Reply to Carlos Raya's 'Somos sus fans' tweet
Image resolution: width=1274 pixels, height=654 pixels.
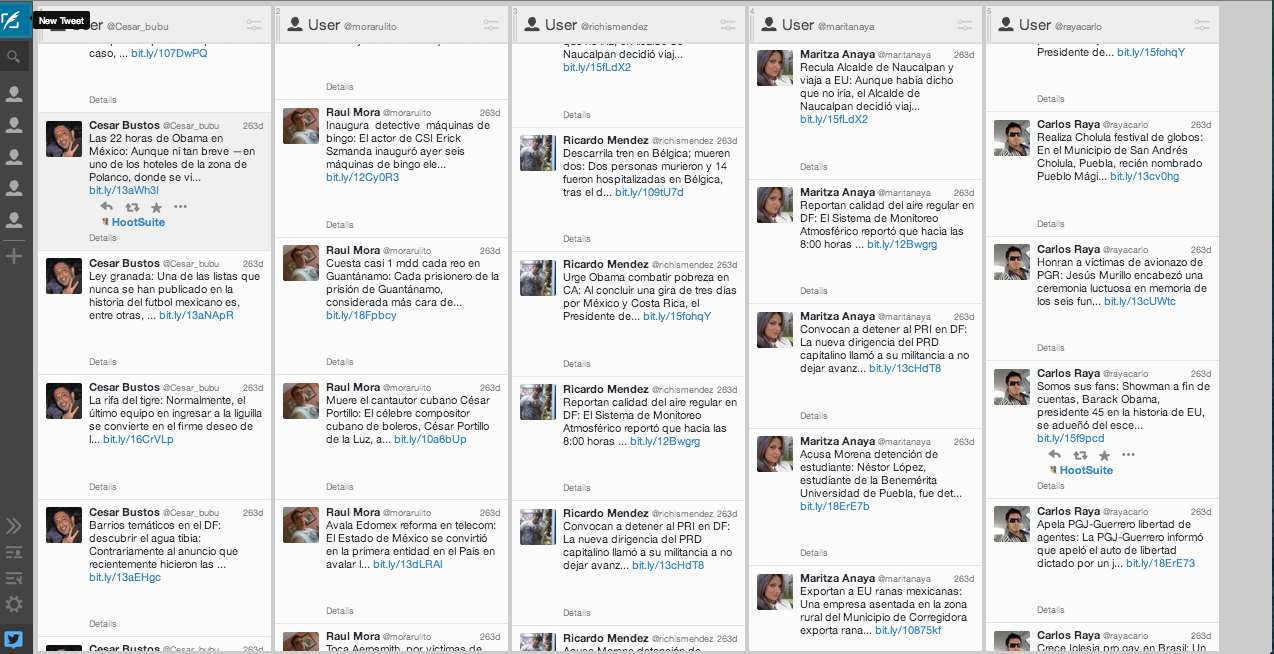tap(1054, 455)
